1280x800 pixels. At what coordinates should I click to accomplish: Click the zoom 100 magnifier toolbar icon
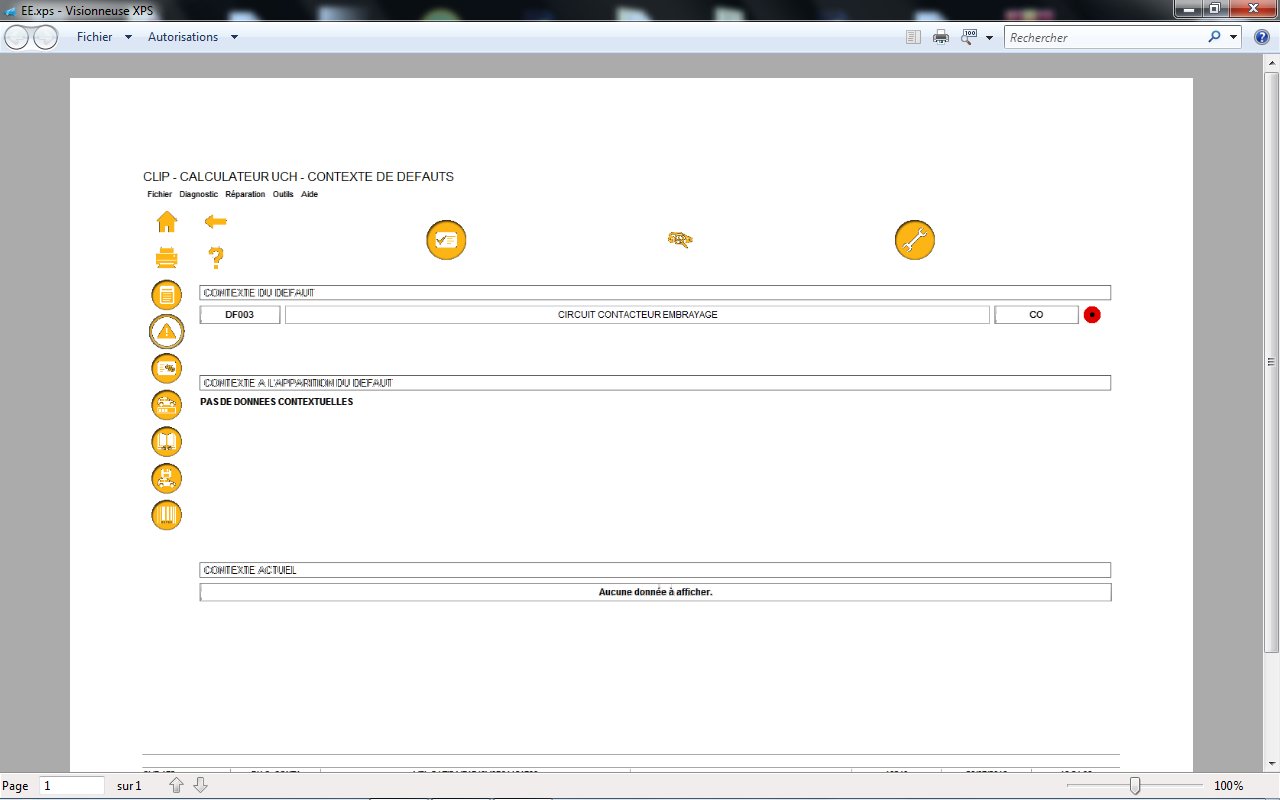pos(969,37)
